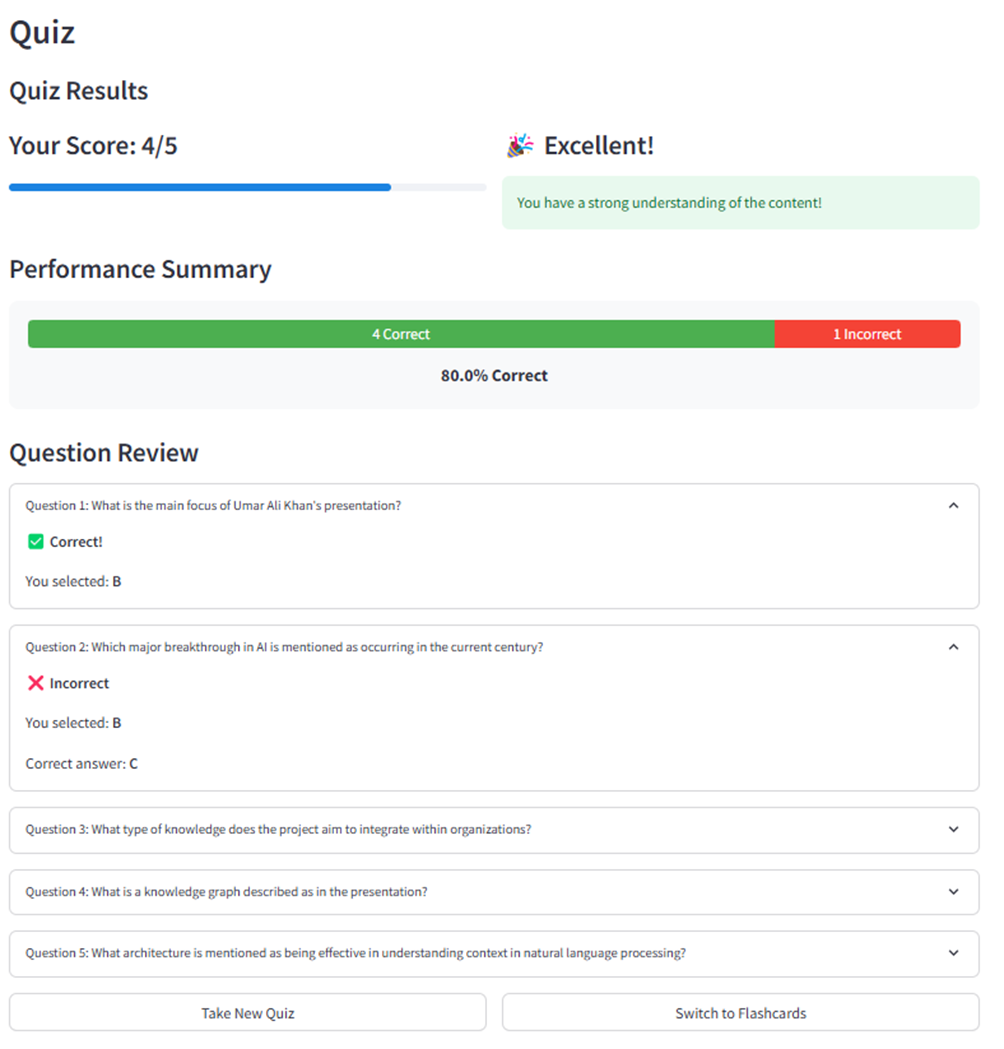Click Question 1 header about Umar Ali Khan
Screen dimensions: 1004x1049
tap(213, 506)
